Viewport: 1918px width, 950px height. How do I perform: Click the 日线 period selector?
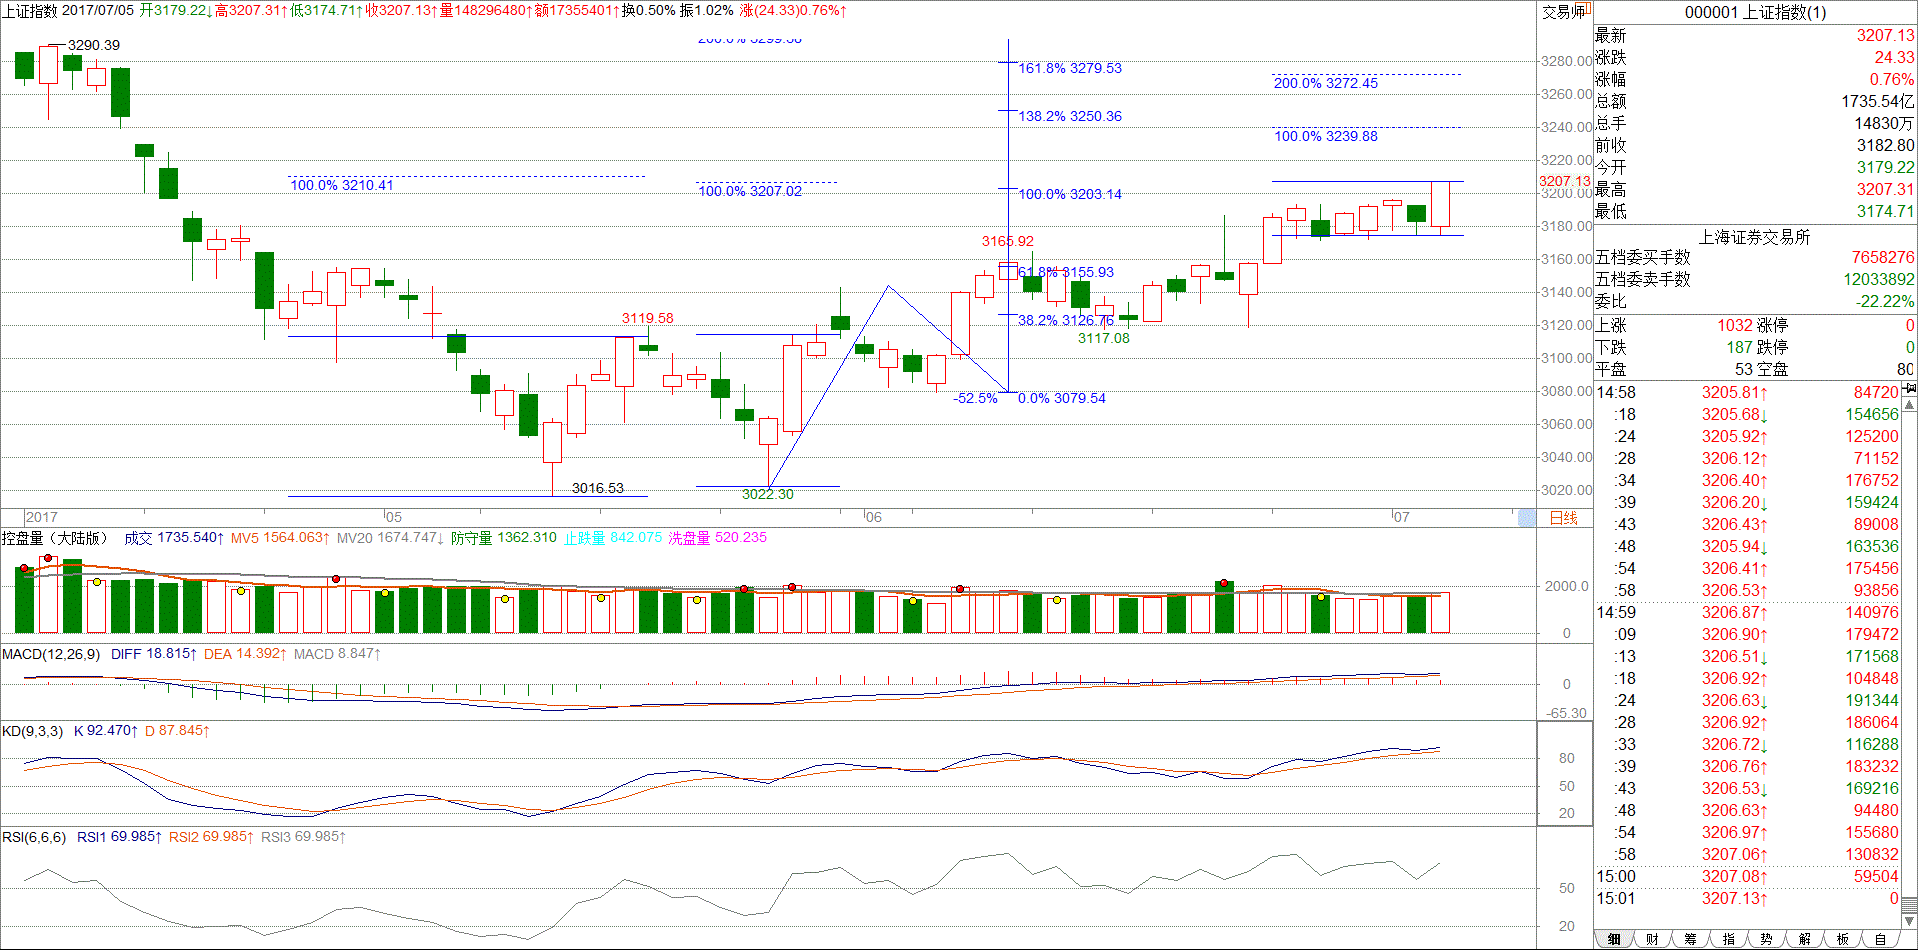pyautogui.click(x=1563, y=518)
